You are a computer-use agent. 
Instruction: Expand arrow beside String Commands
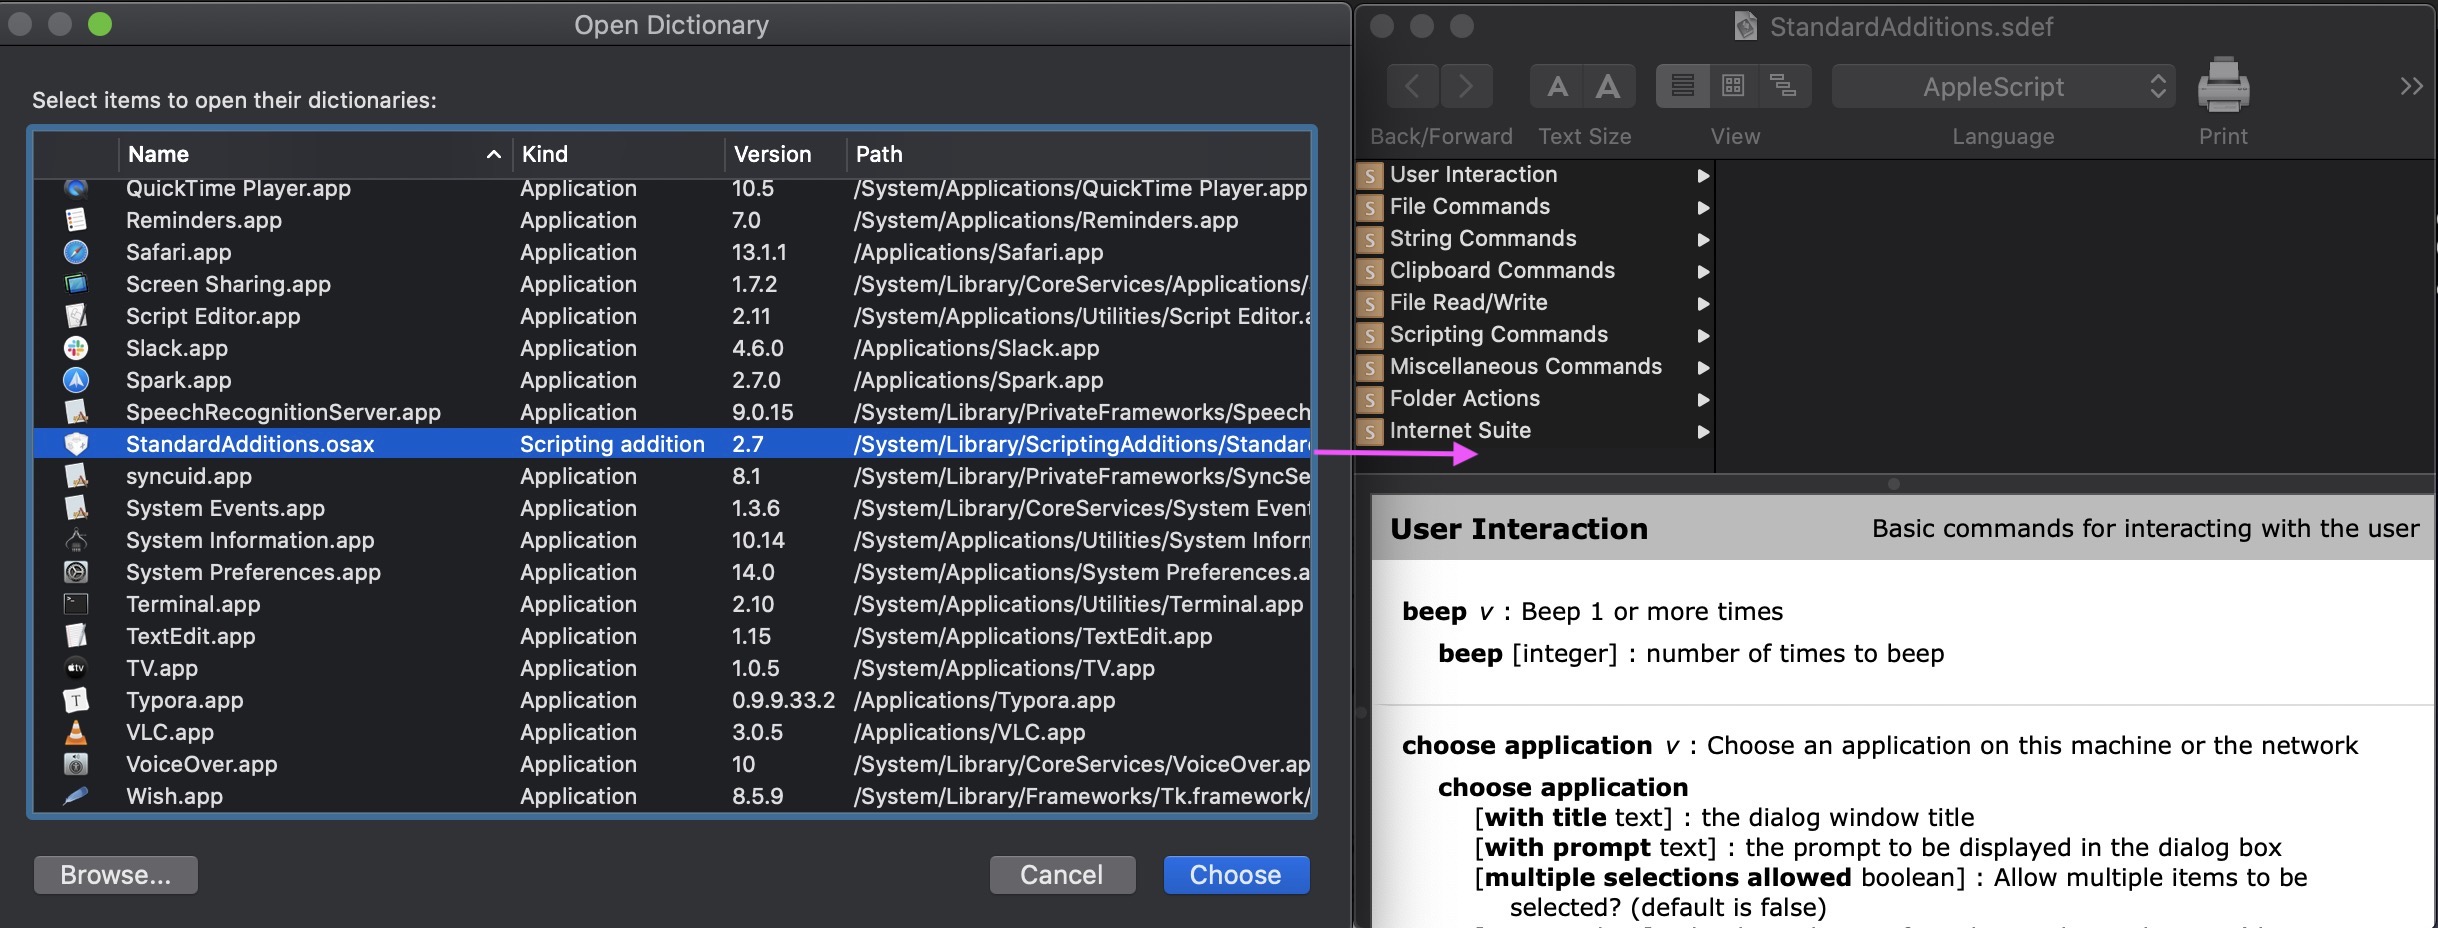click(x=1703, y=240)
